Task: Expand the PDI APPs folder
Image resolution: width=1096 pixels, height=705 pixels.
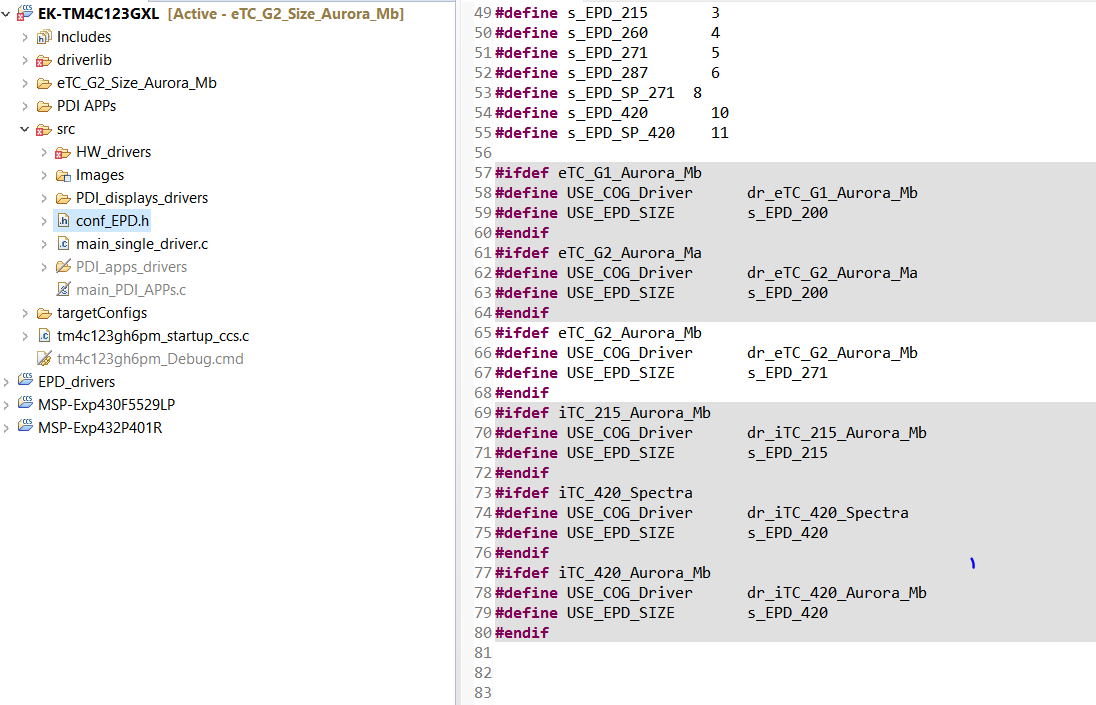Action: (24, 106)
